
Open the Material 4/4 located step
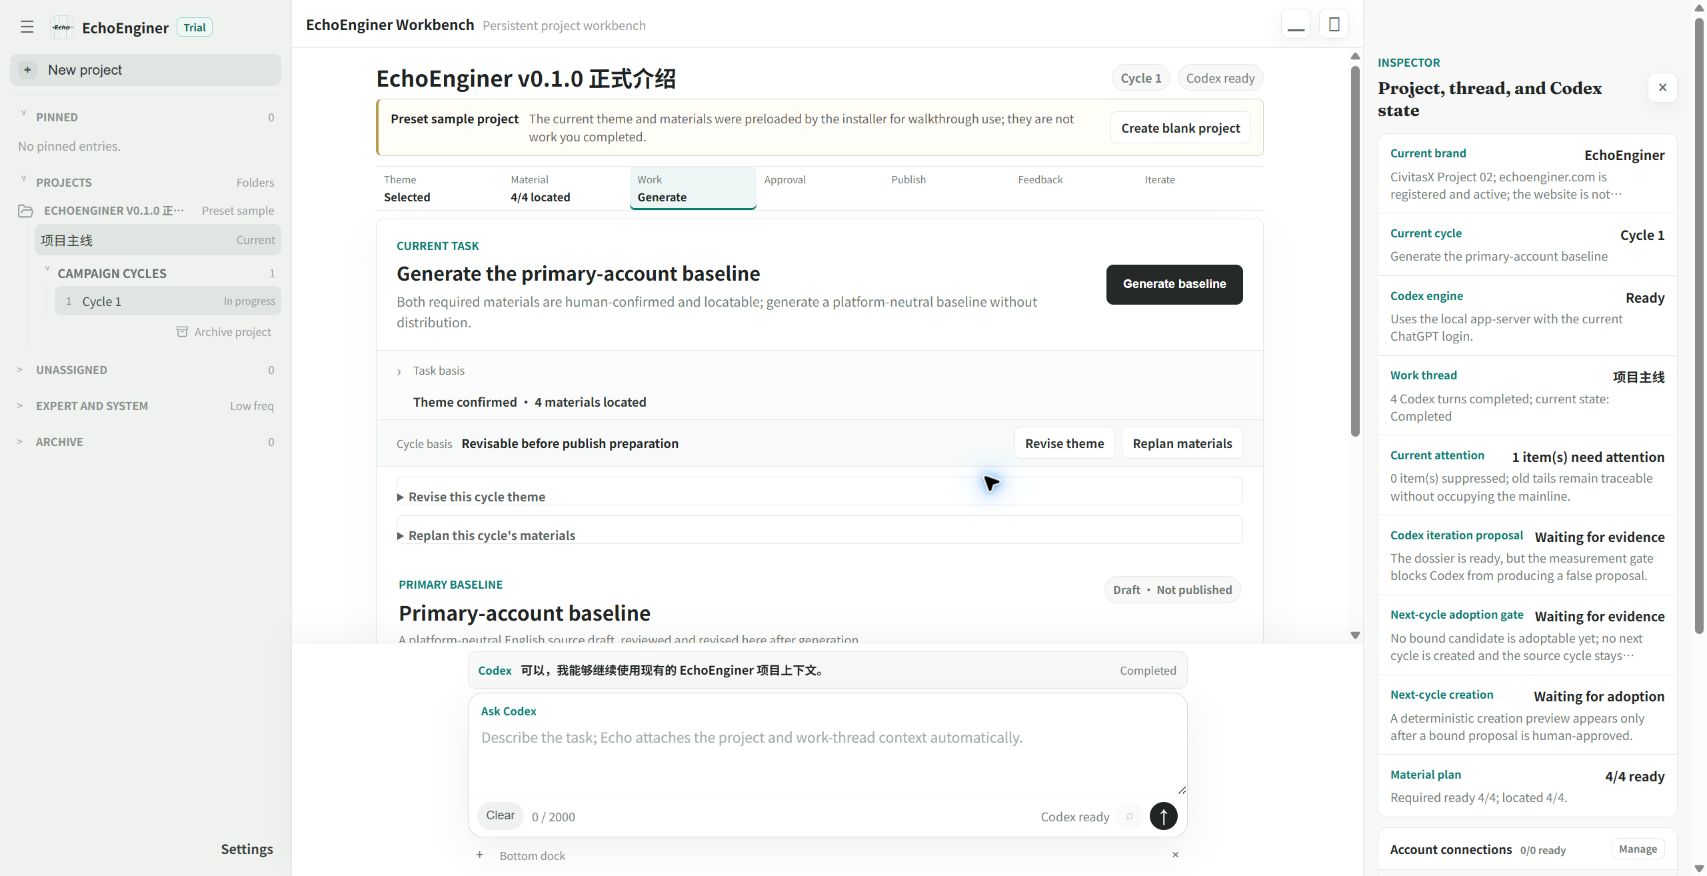click(x=566, y=188)
